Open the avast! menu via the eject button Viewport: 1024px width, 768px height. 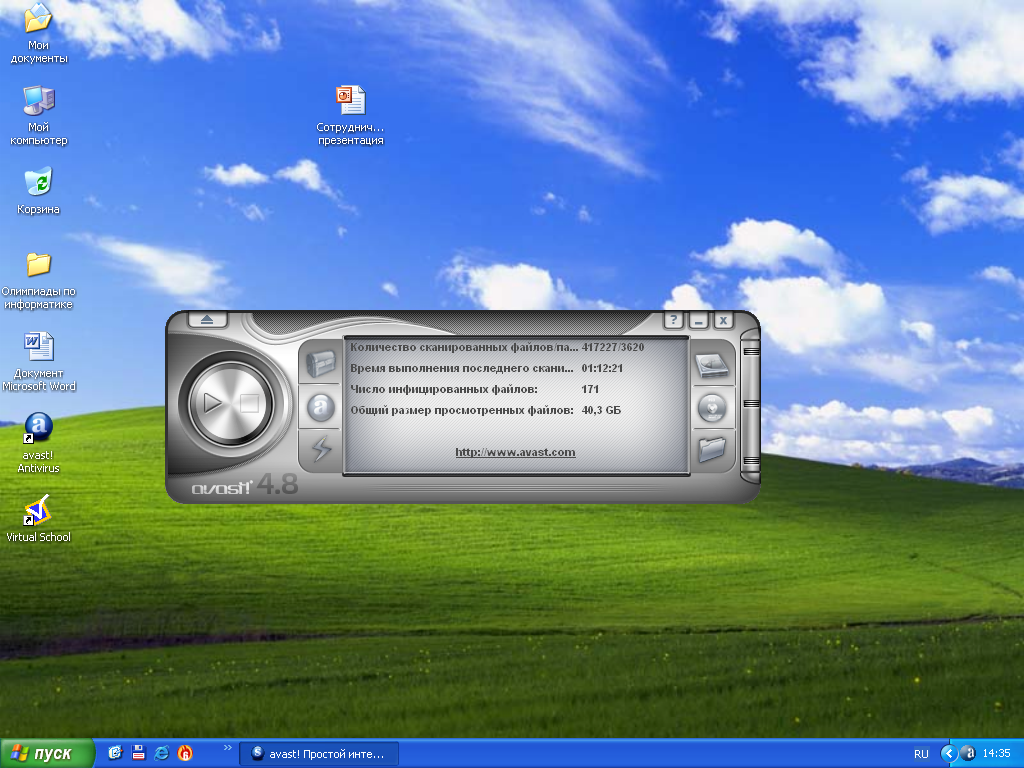click(x=207, y=320)
